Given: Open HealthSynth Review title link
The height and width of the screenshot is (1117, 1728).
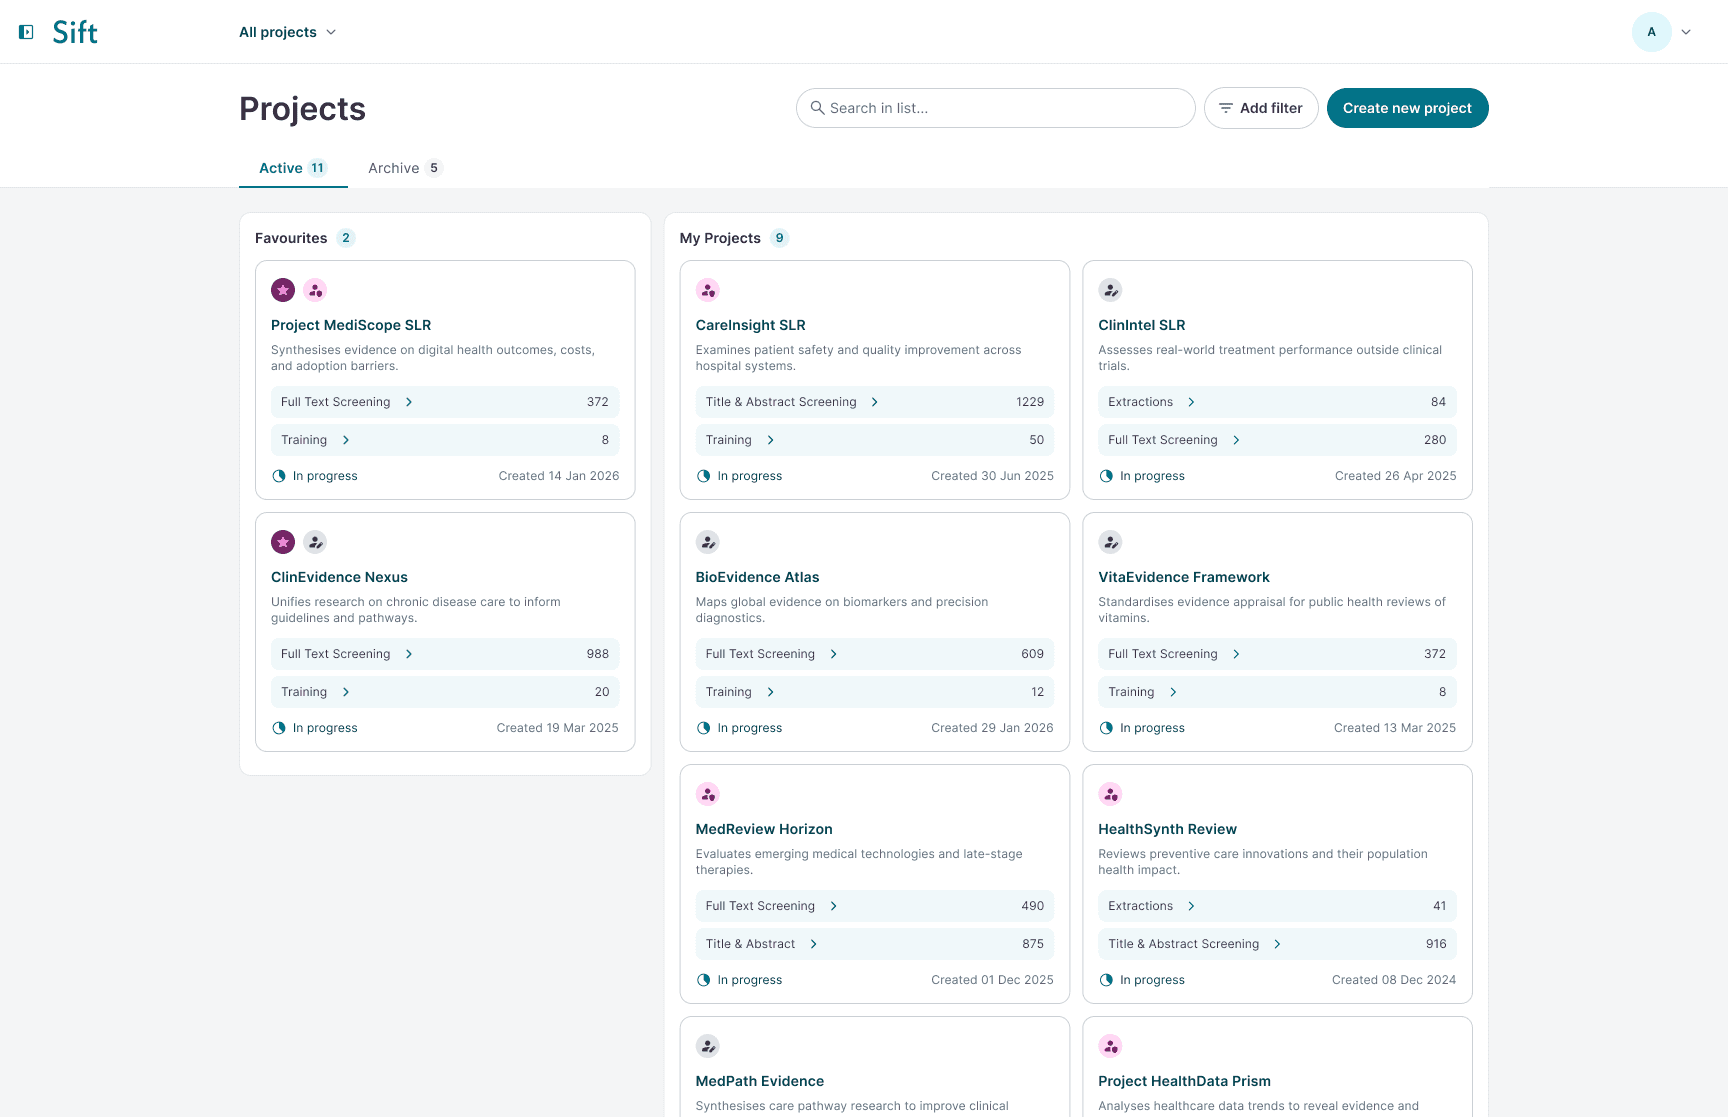Looking at the screenshot, I should point(1167,829).
